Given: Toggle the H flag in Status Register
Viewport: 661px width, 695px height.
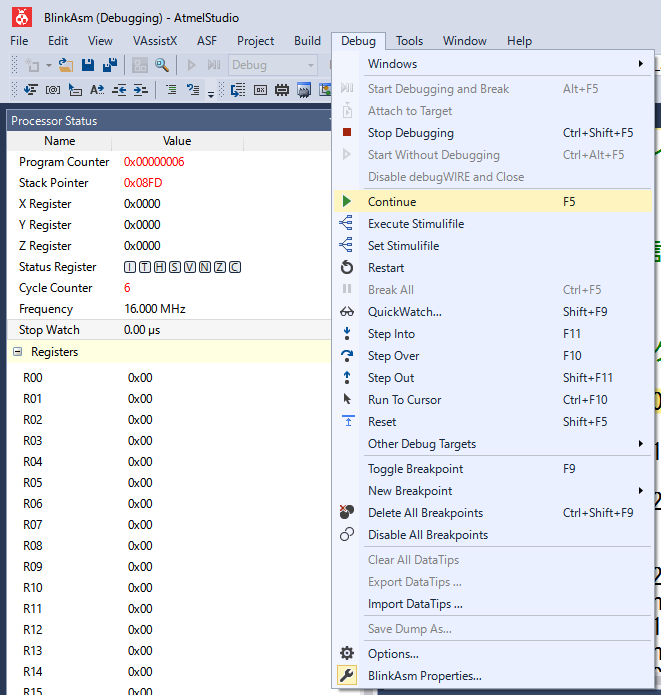Looking at the screenshot, I should (x=160, y=267).
